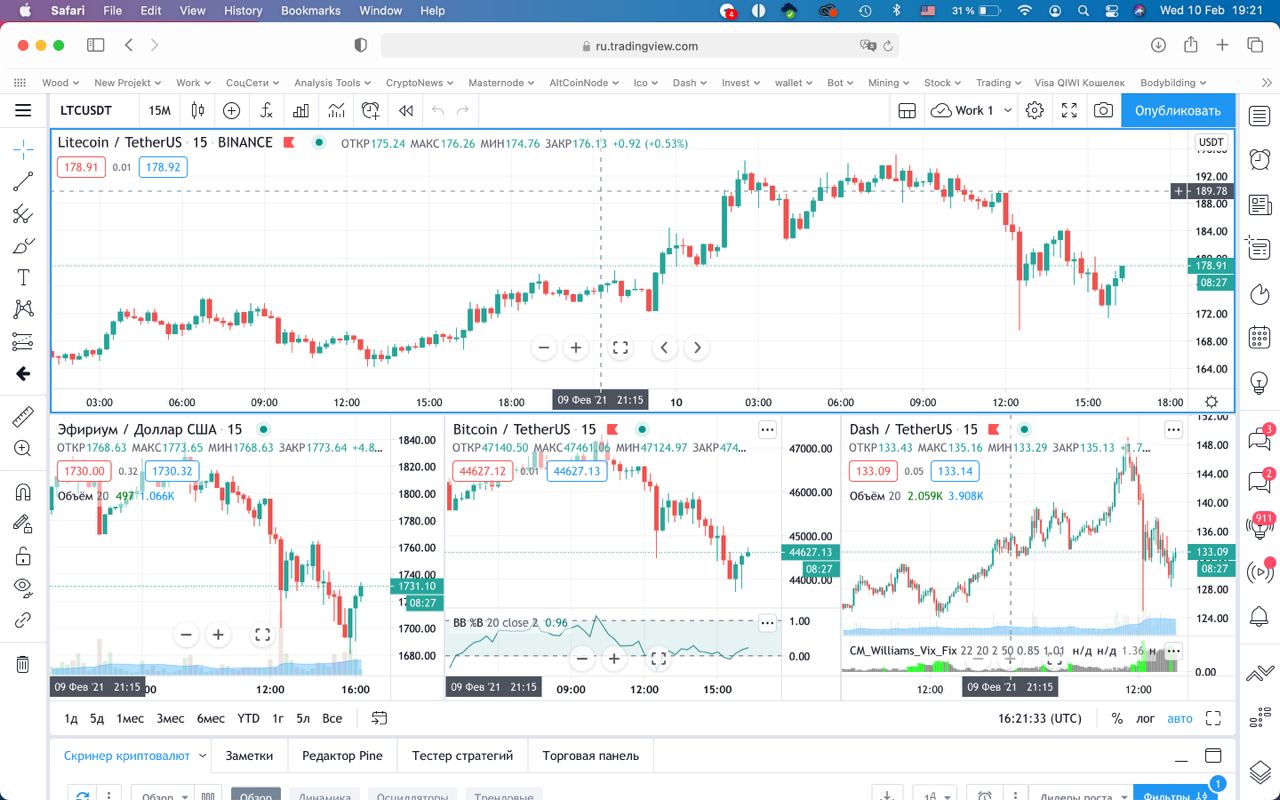Take a chart snapshot with the camera icon
Image resolution: width=1280 pixels, height=800 pixels.
(x=1103, y=110)
